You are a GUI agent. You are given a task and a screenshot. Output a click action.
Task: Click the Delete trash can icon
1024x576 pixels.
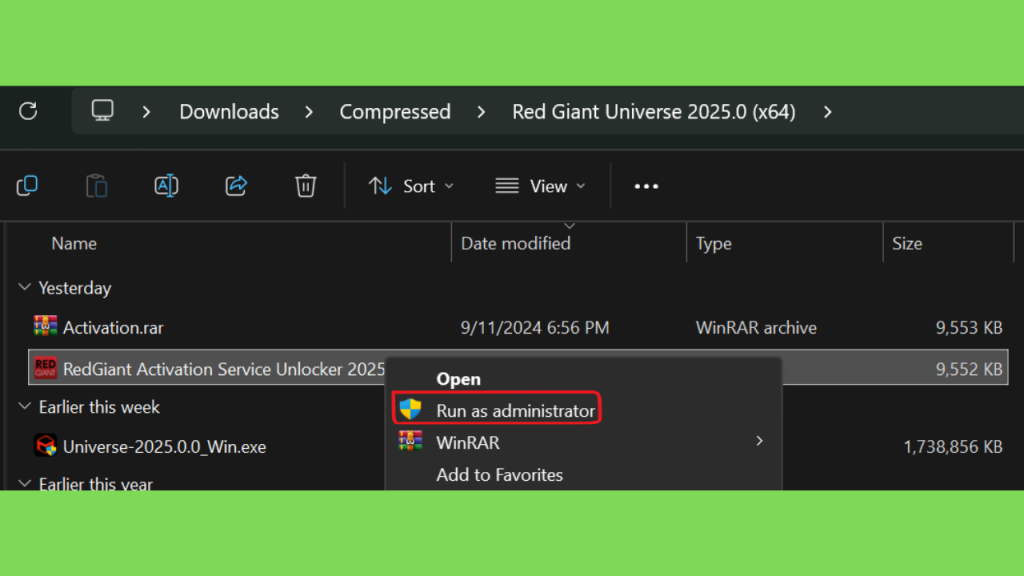[x=306, y=186]
